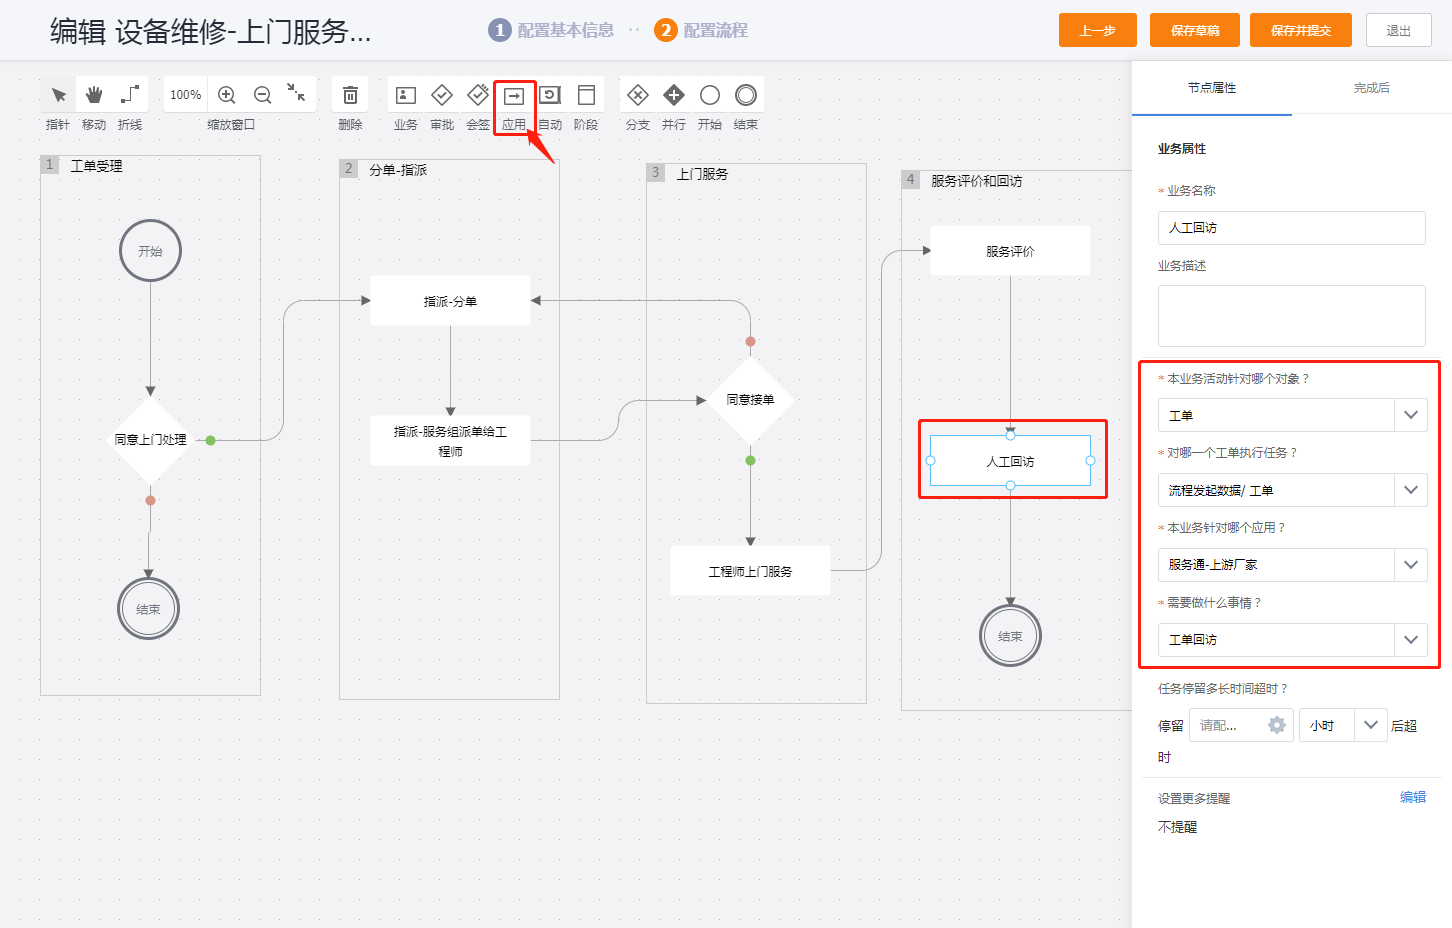Add a branch (分支) gateway
This screenshot has width=1452, height=928.
coord(638,95)
